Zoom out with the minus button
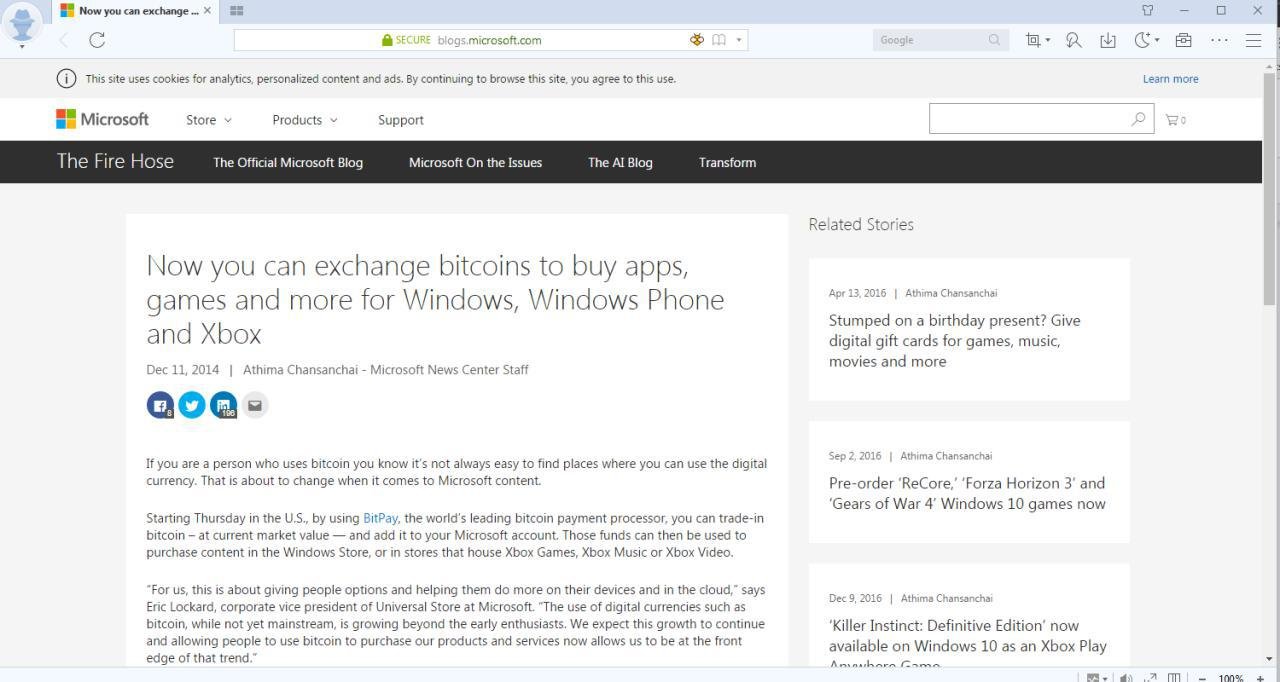The width and height of the screenshot is (1280, 682). point(1202,677)
